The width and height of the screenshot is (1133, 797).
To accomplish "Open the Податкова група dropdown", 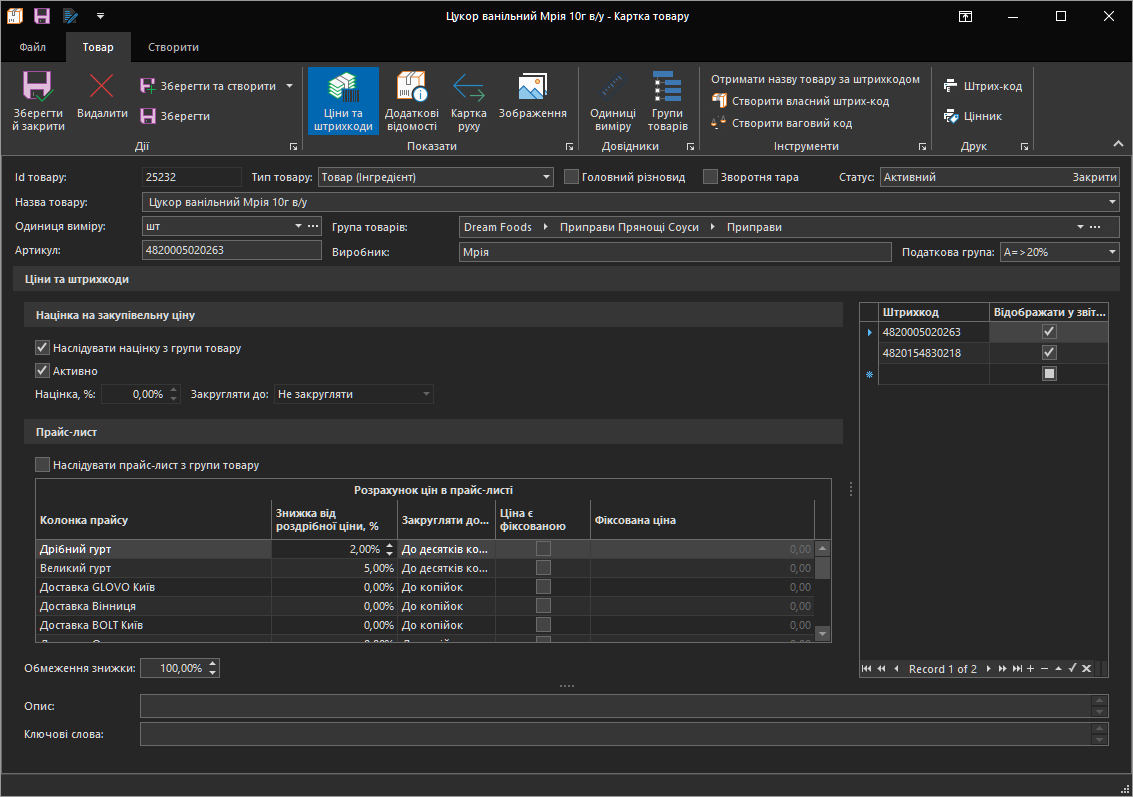I will click(x=1112, y=253).
